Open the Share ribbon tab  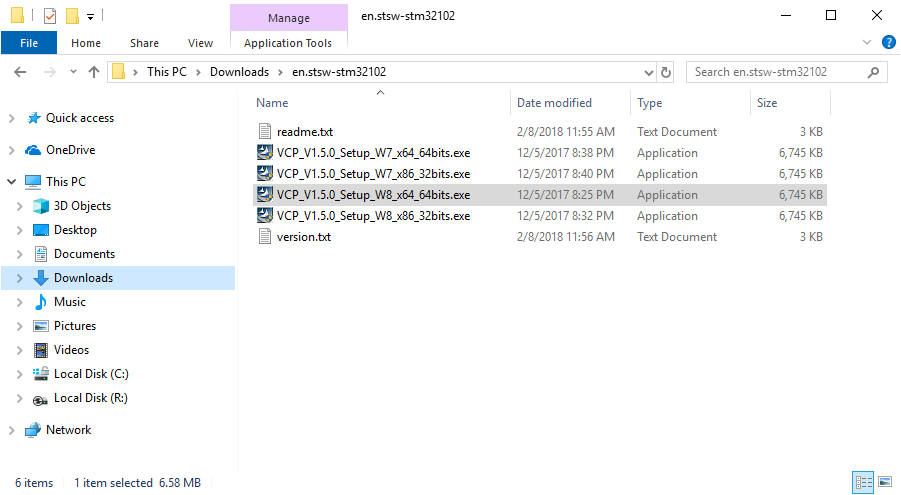coord(144,43)
